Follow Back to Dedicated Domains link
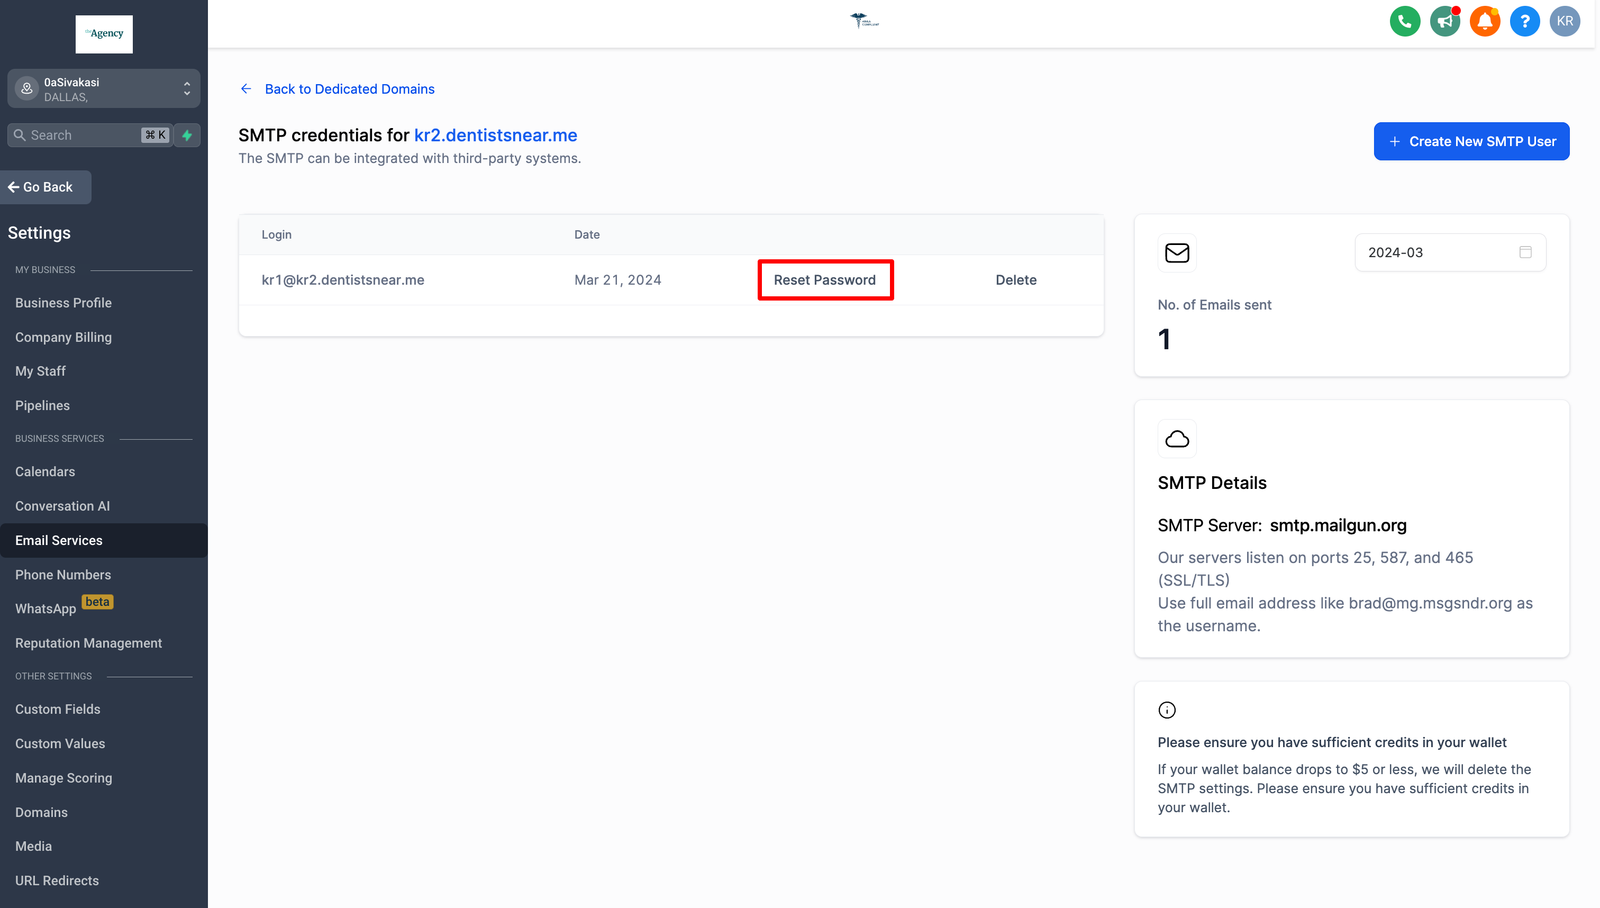 tap(349, 89)
